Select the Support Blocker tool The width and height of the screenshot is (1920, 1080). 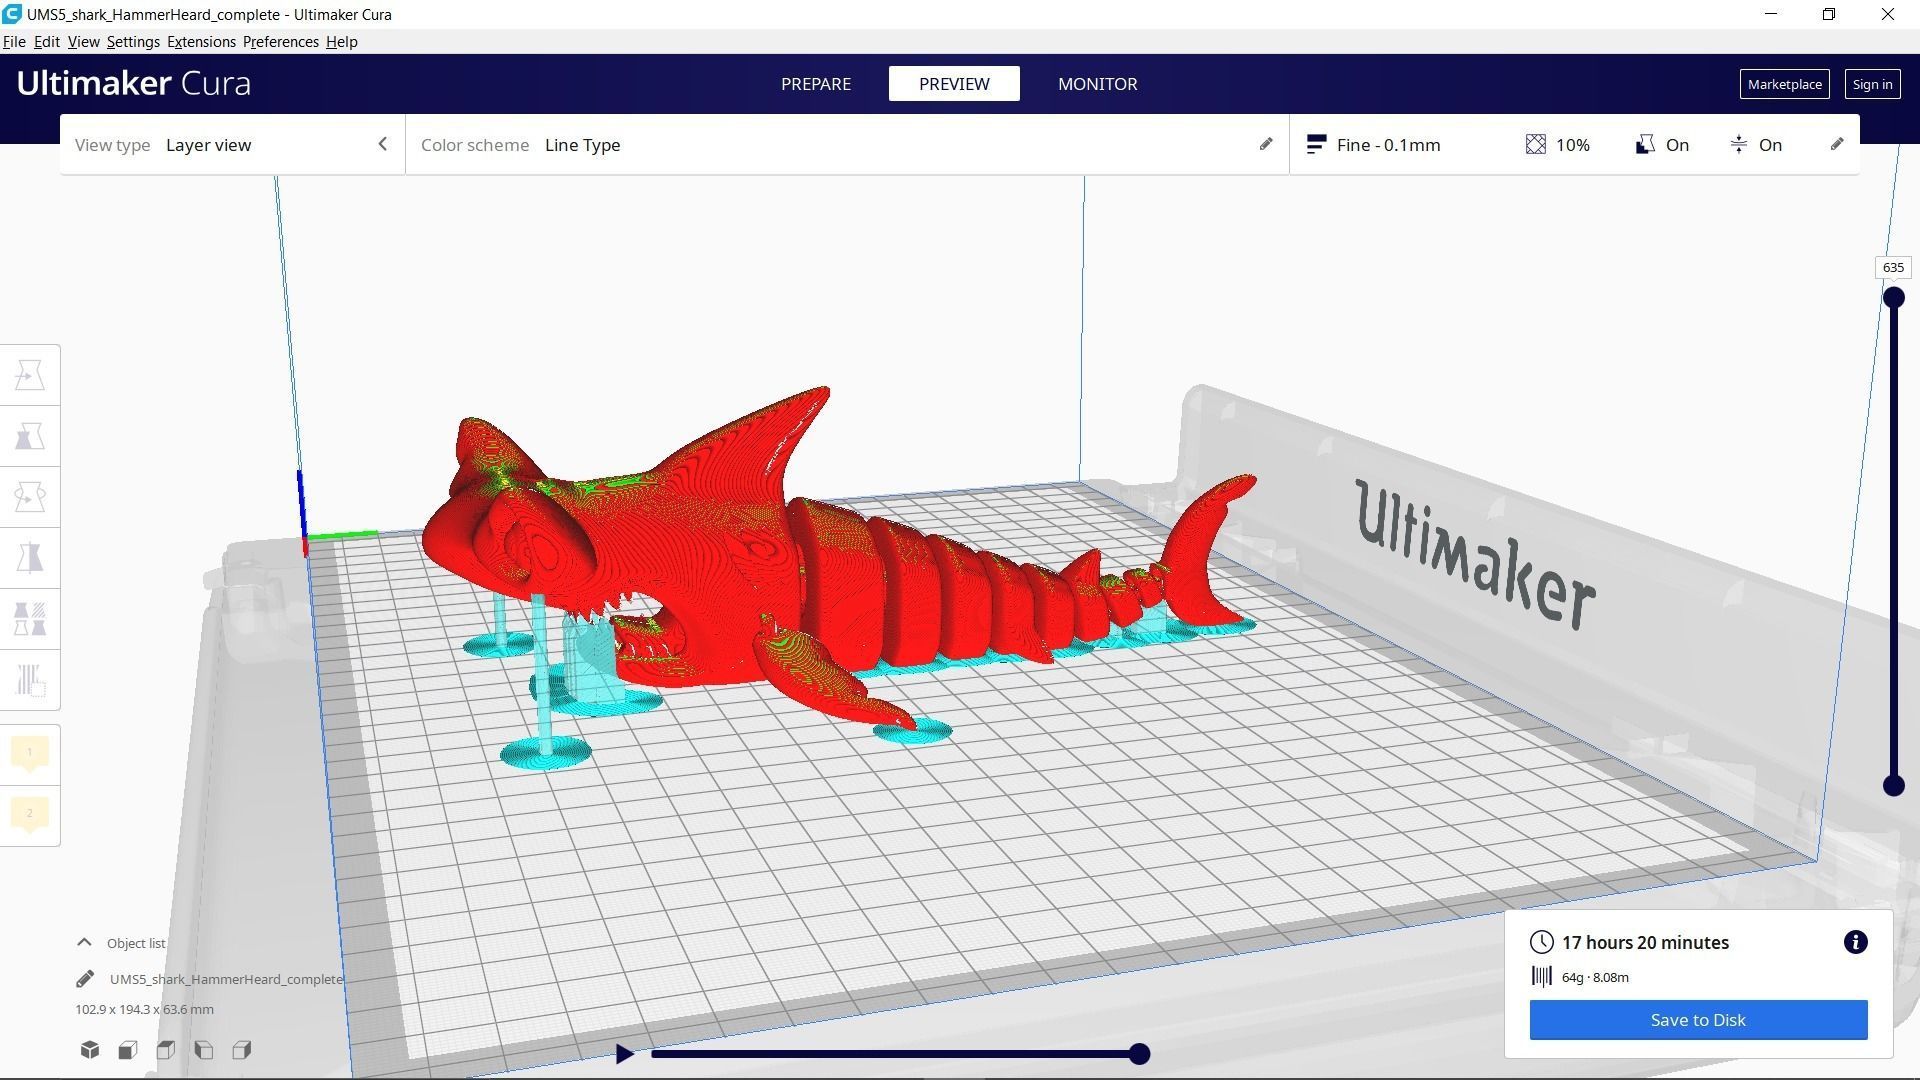tap(30, 680)
